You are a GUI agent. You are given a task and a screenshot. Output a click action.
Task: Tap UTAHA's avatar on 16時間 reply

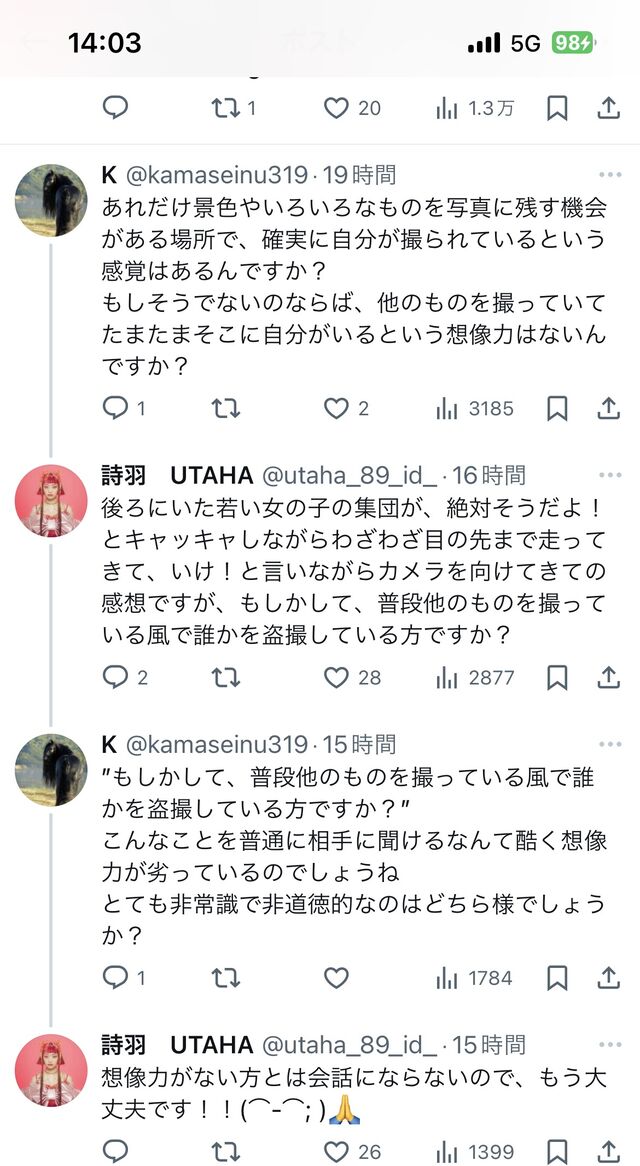click(x=51, y=500)
